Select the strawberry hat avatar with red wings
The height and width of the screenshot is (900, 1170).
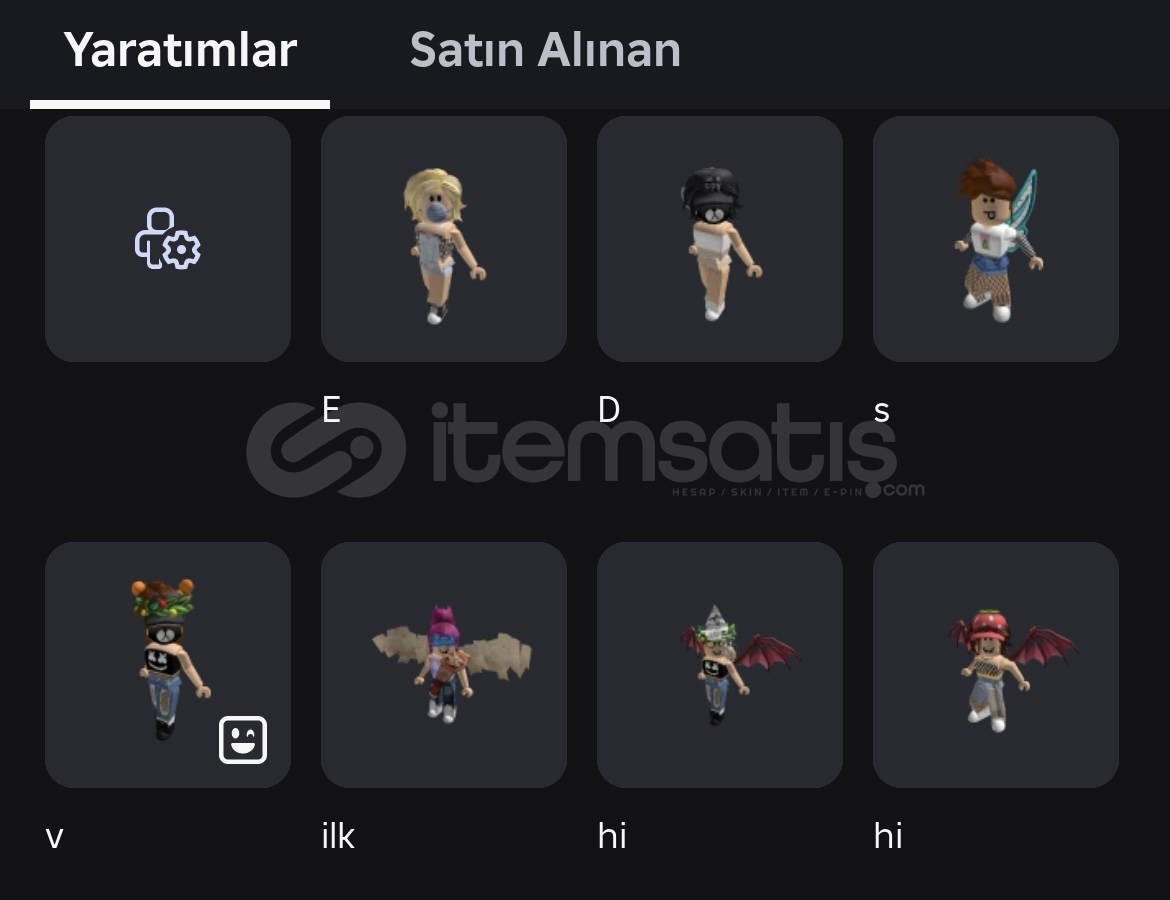[x=996, y=665]
